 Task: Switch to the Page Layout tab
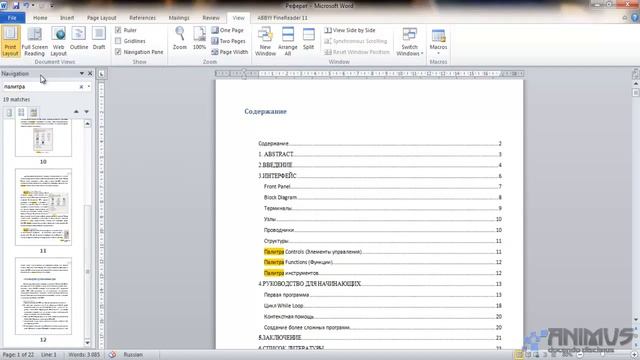click(x=102, y=18)
